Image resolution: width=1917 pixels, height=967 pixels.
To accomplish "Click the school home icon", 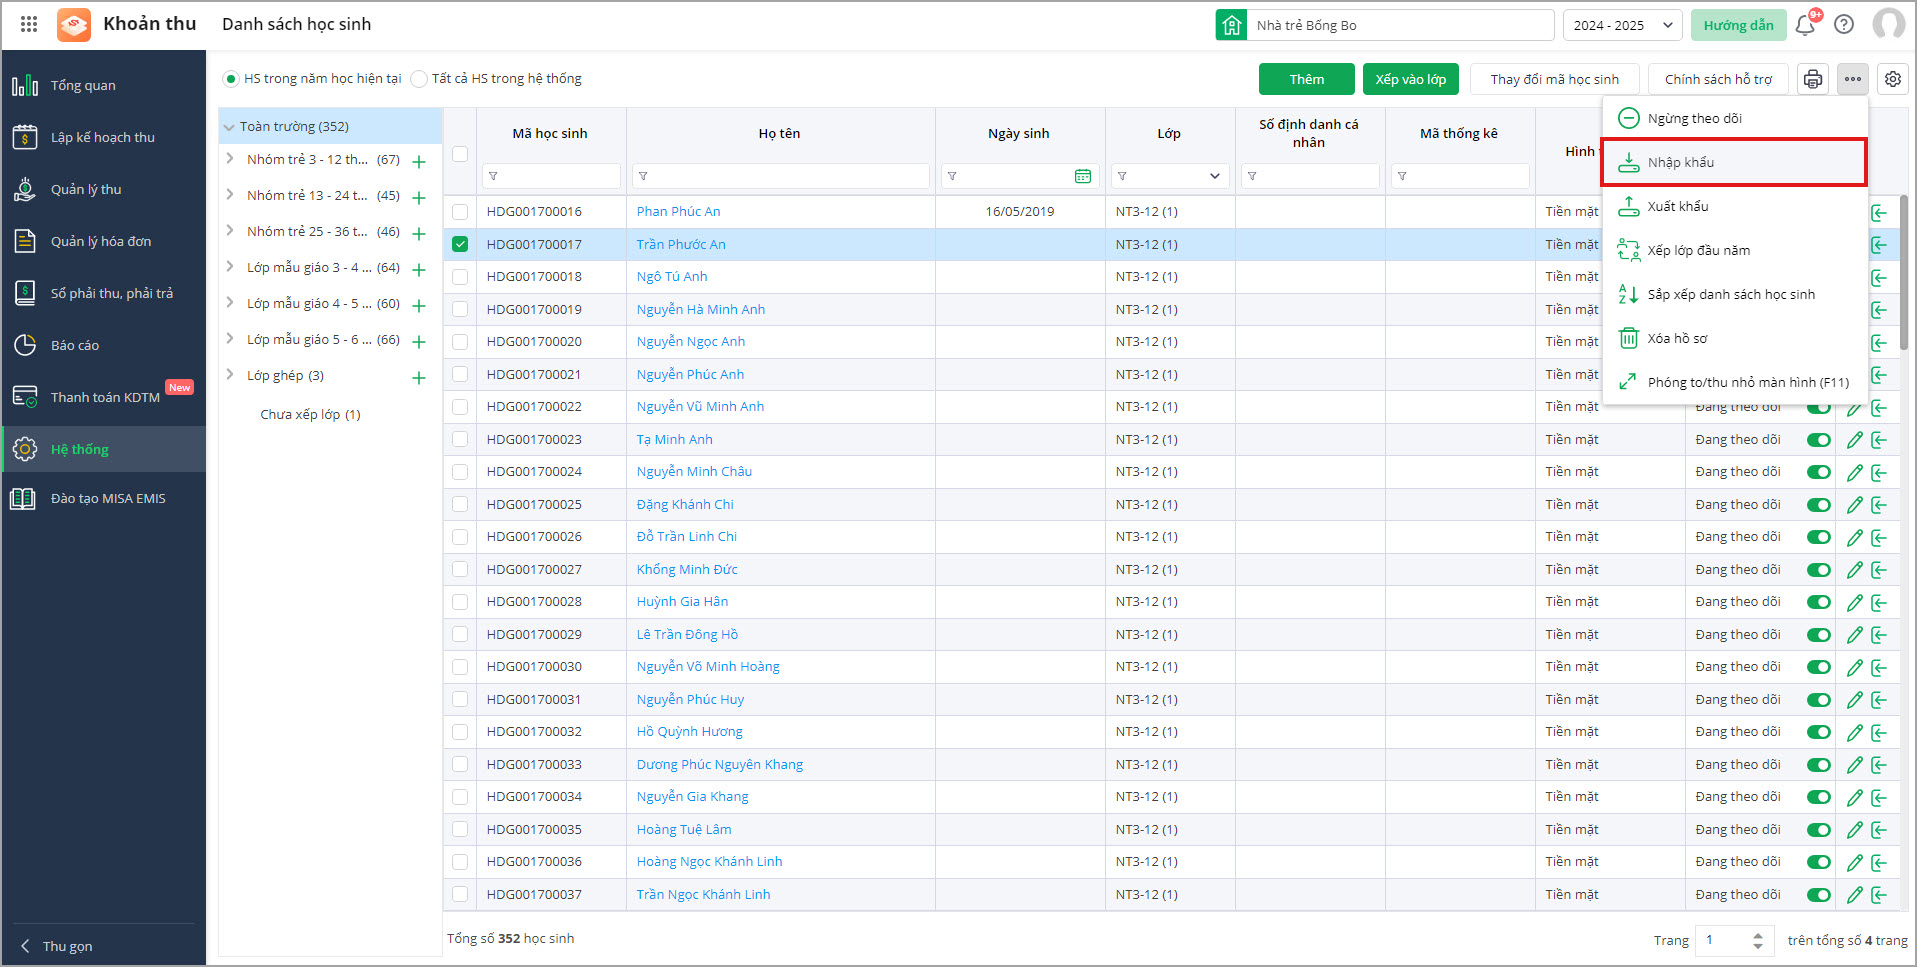I will (1231, 25).
